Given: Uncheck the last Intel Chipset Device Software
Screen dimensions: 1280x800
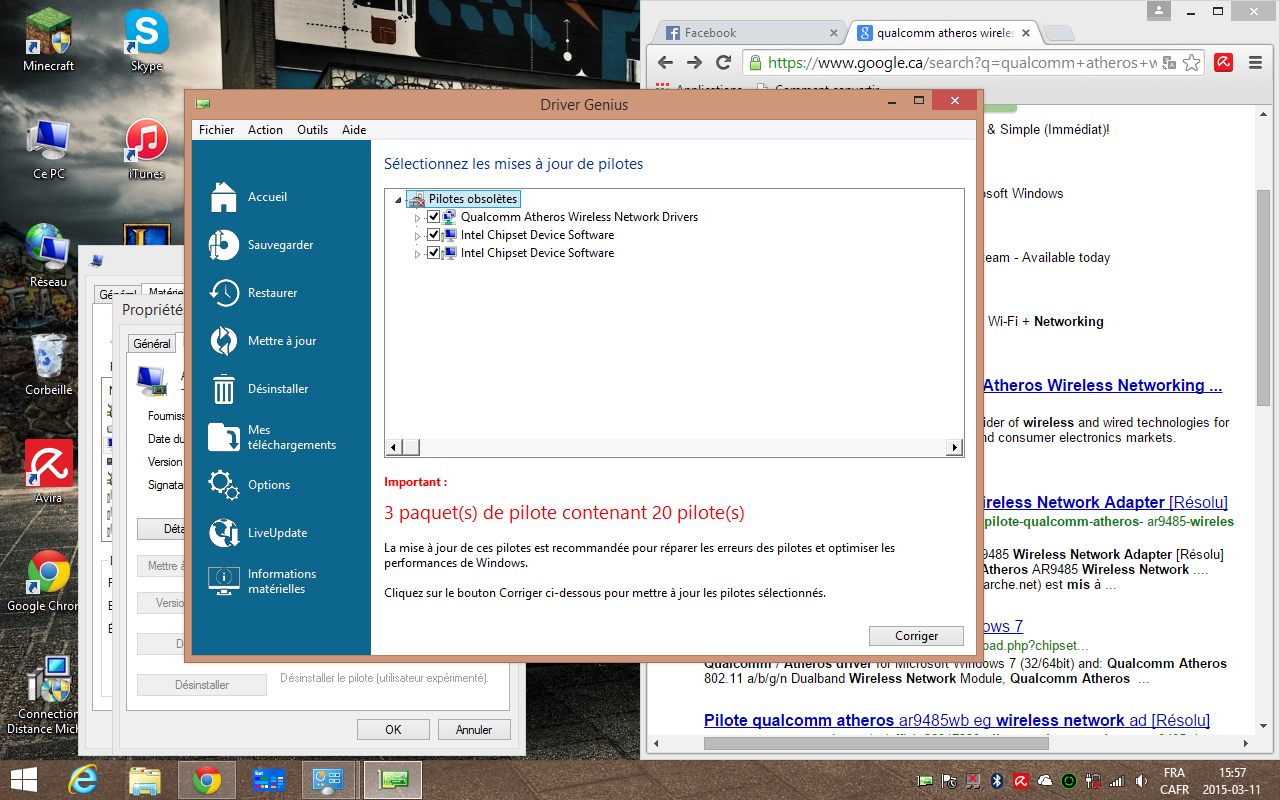Looking at the screenshot, I should click(433, 253).
